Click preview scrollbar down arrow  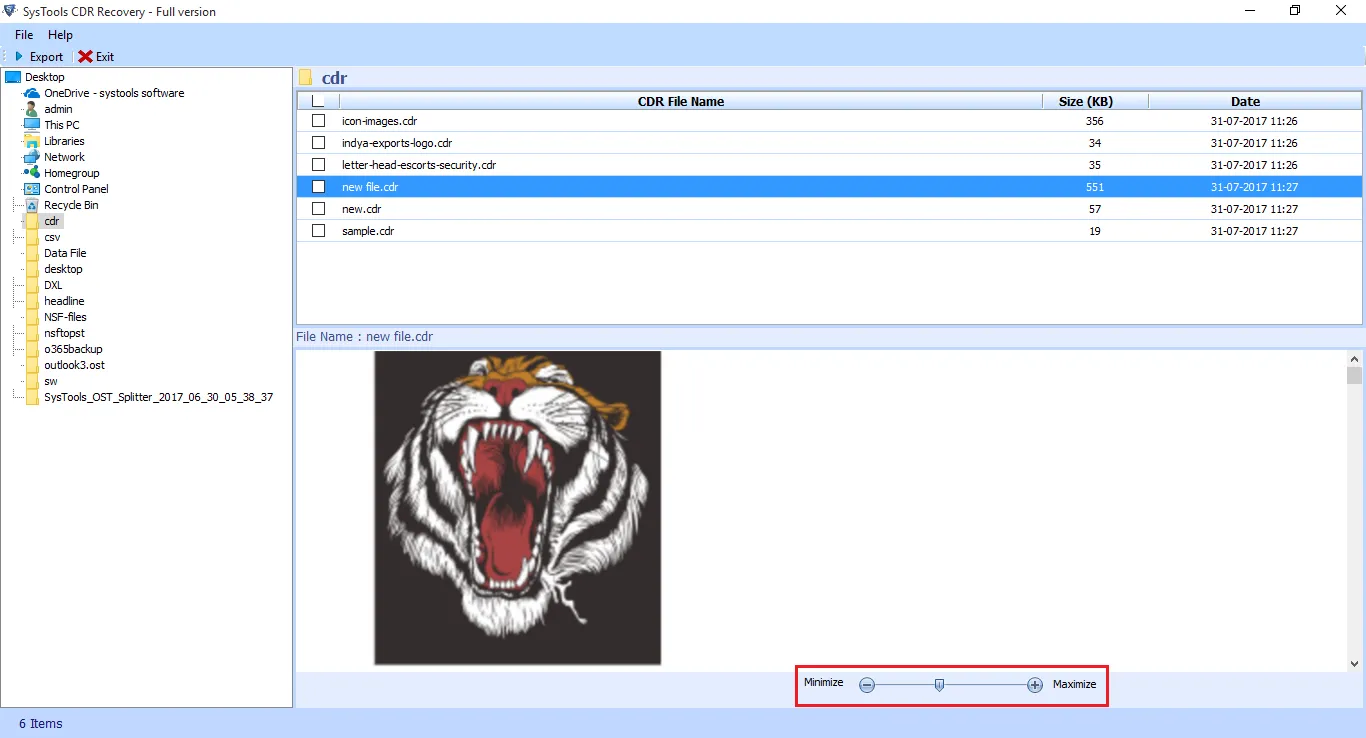point(1354,663)
